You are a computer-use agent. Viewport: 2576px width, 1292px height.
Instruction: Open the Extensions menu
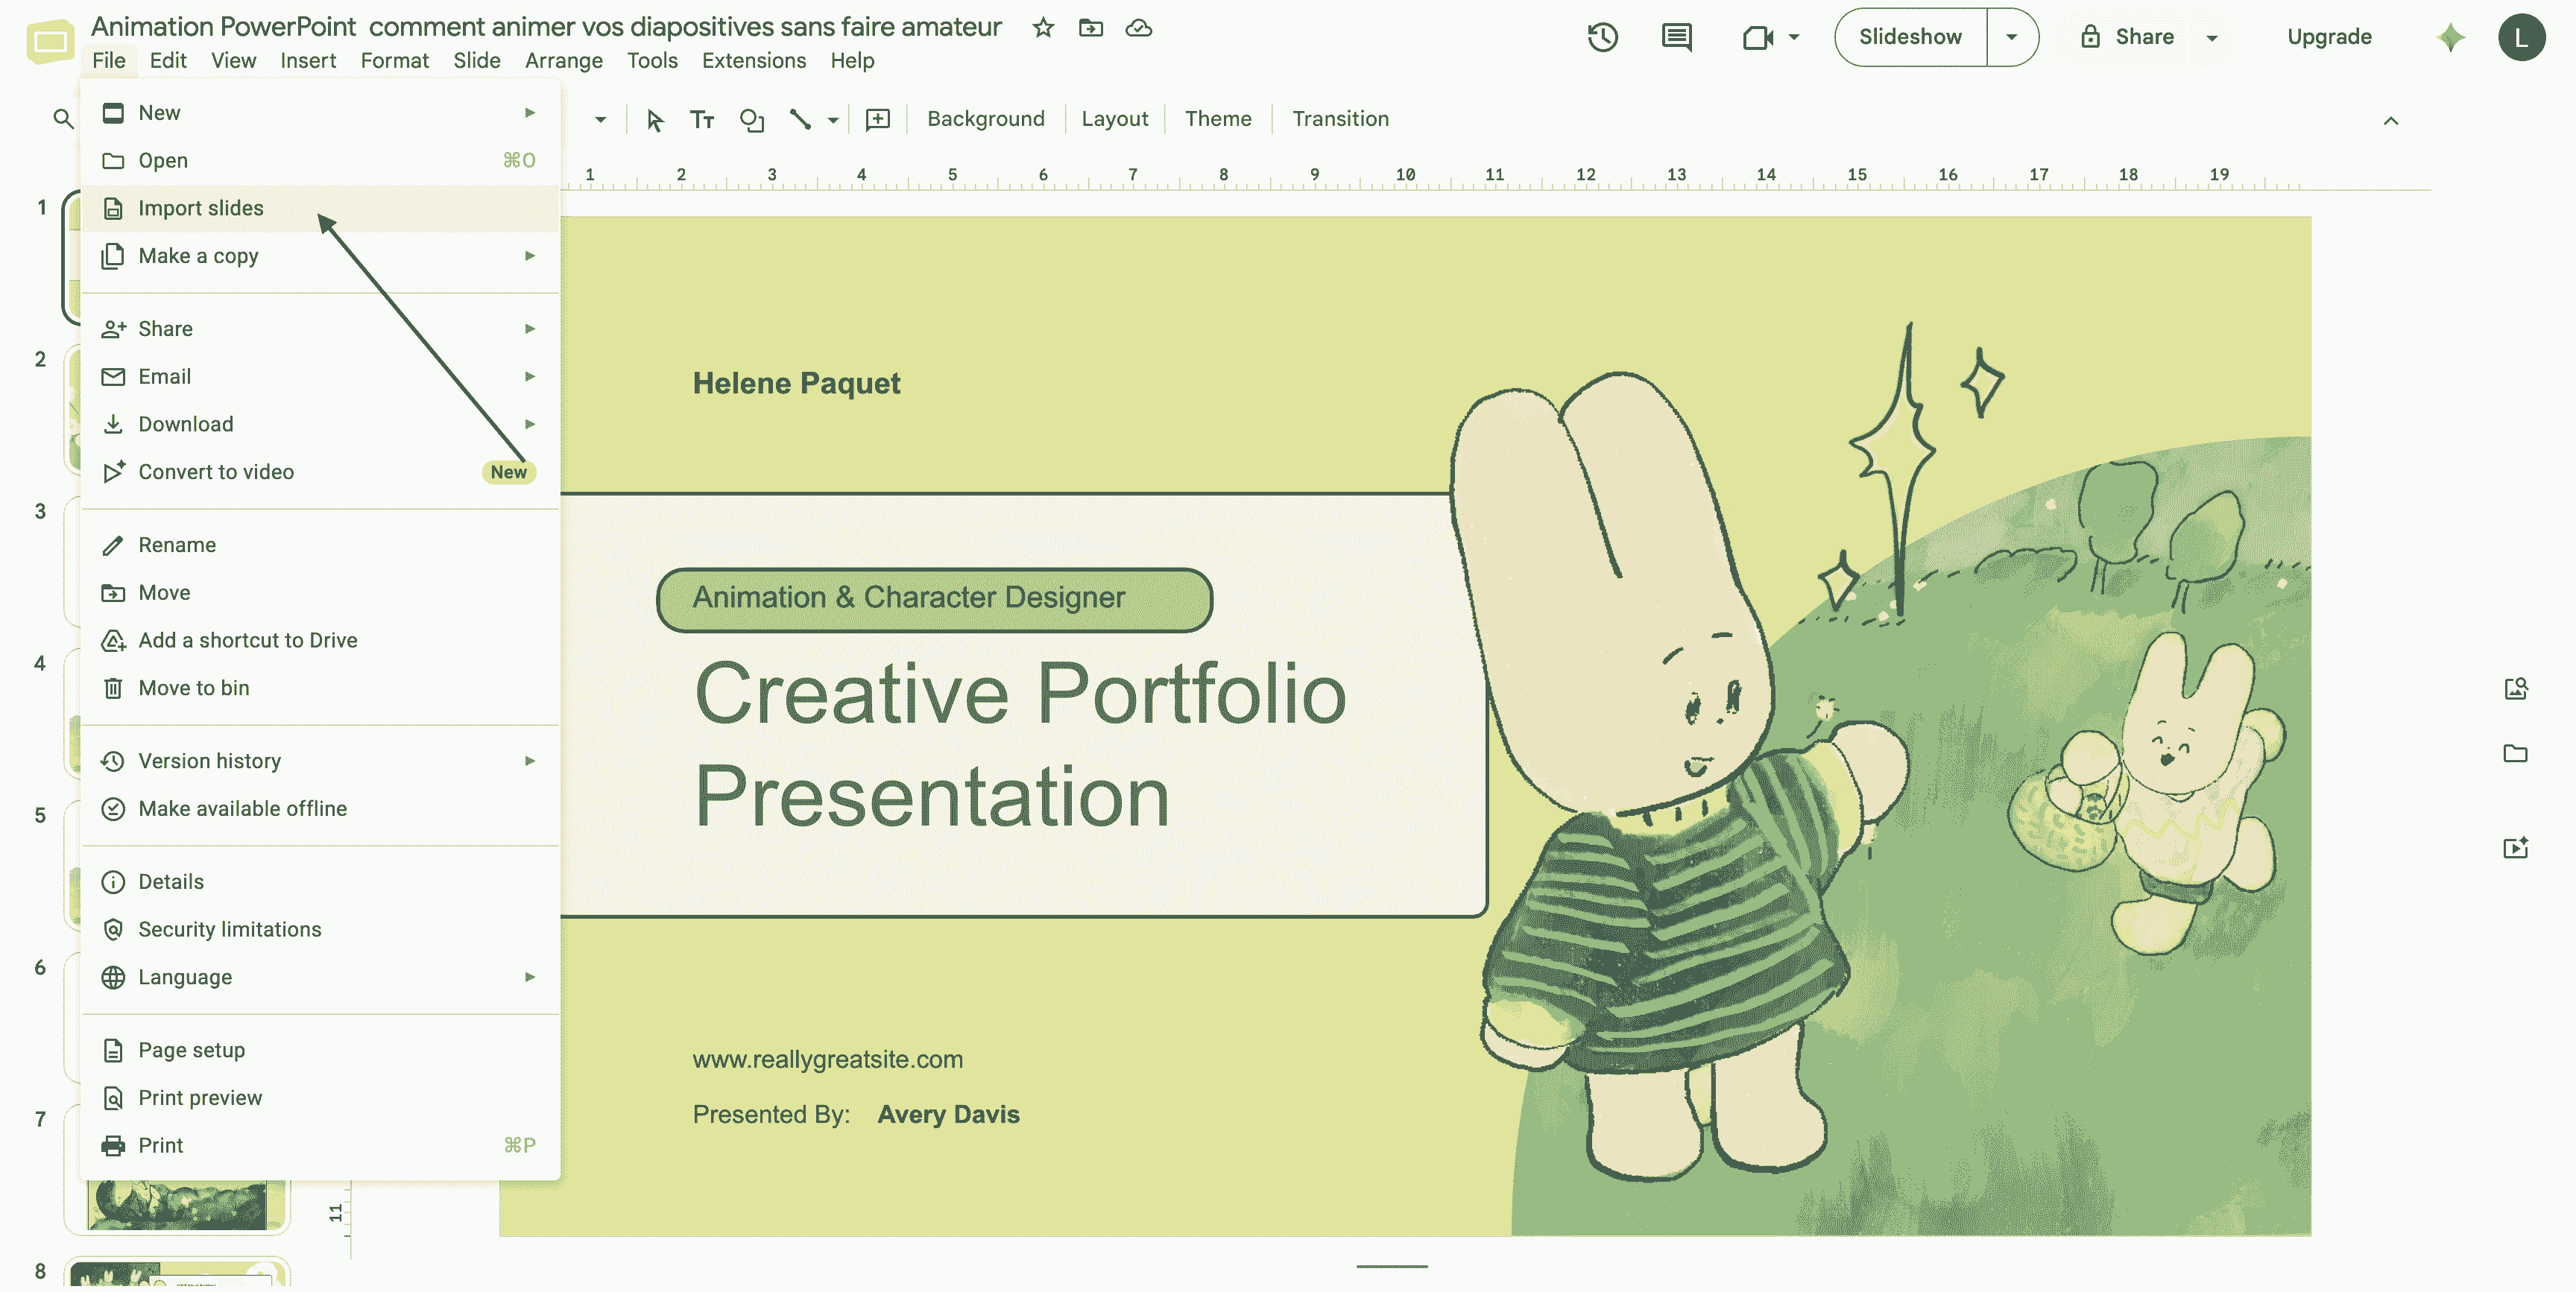[753, 60]
